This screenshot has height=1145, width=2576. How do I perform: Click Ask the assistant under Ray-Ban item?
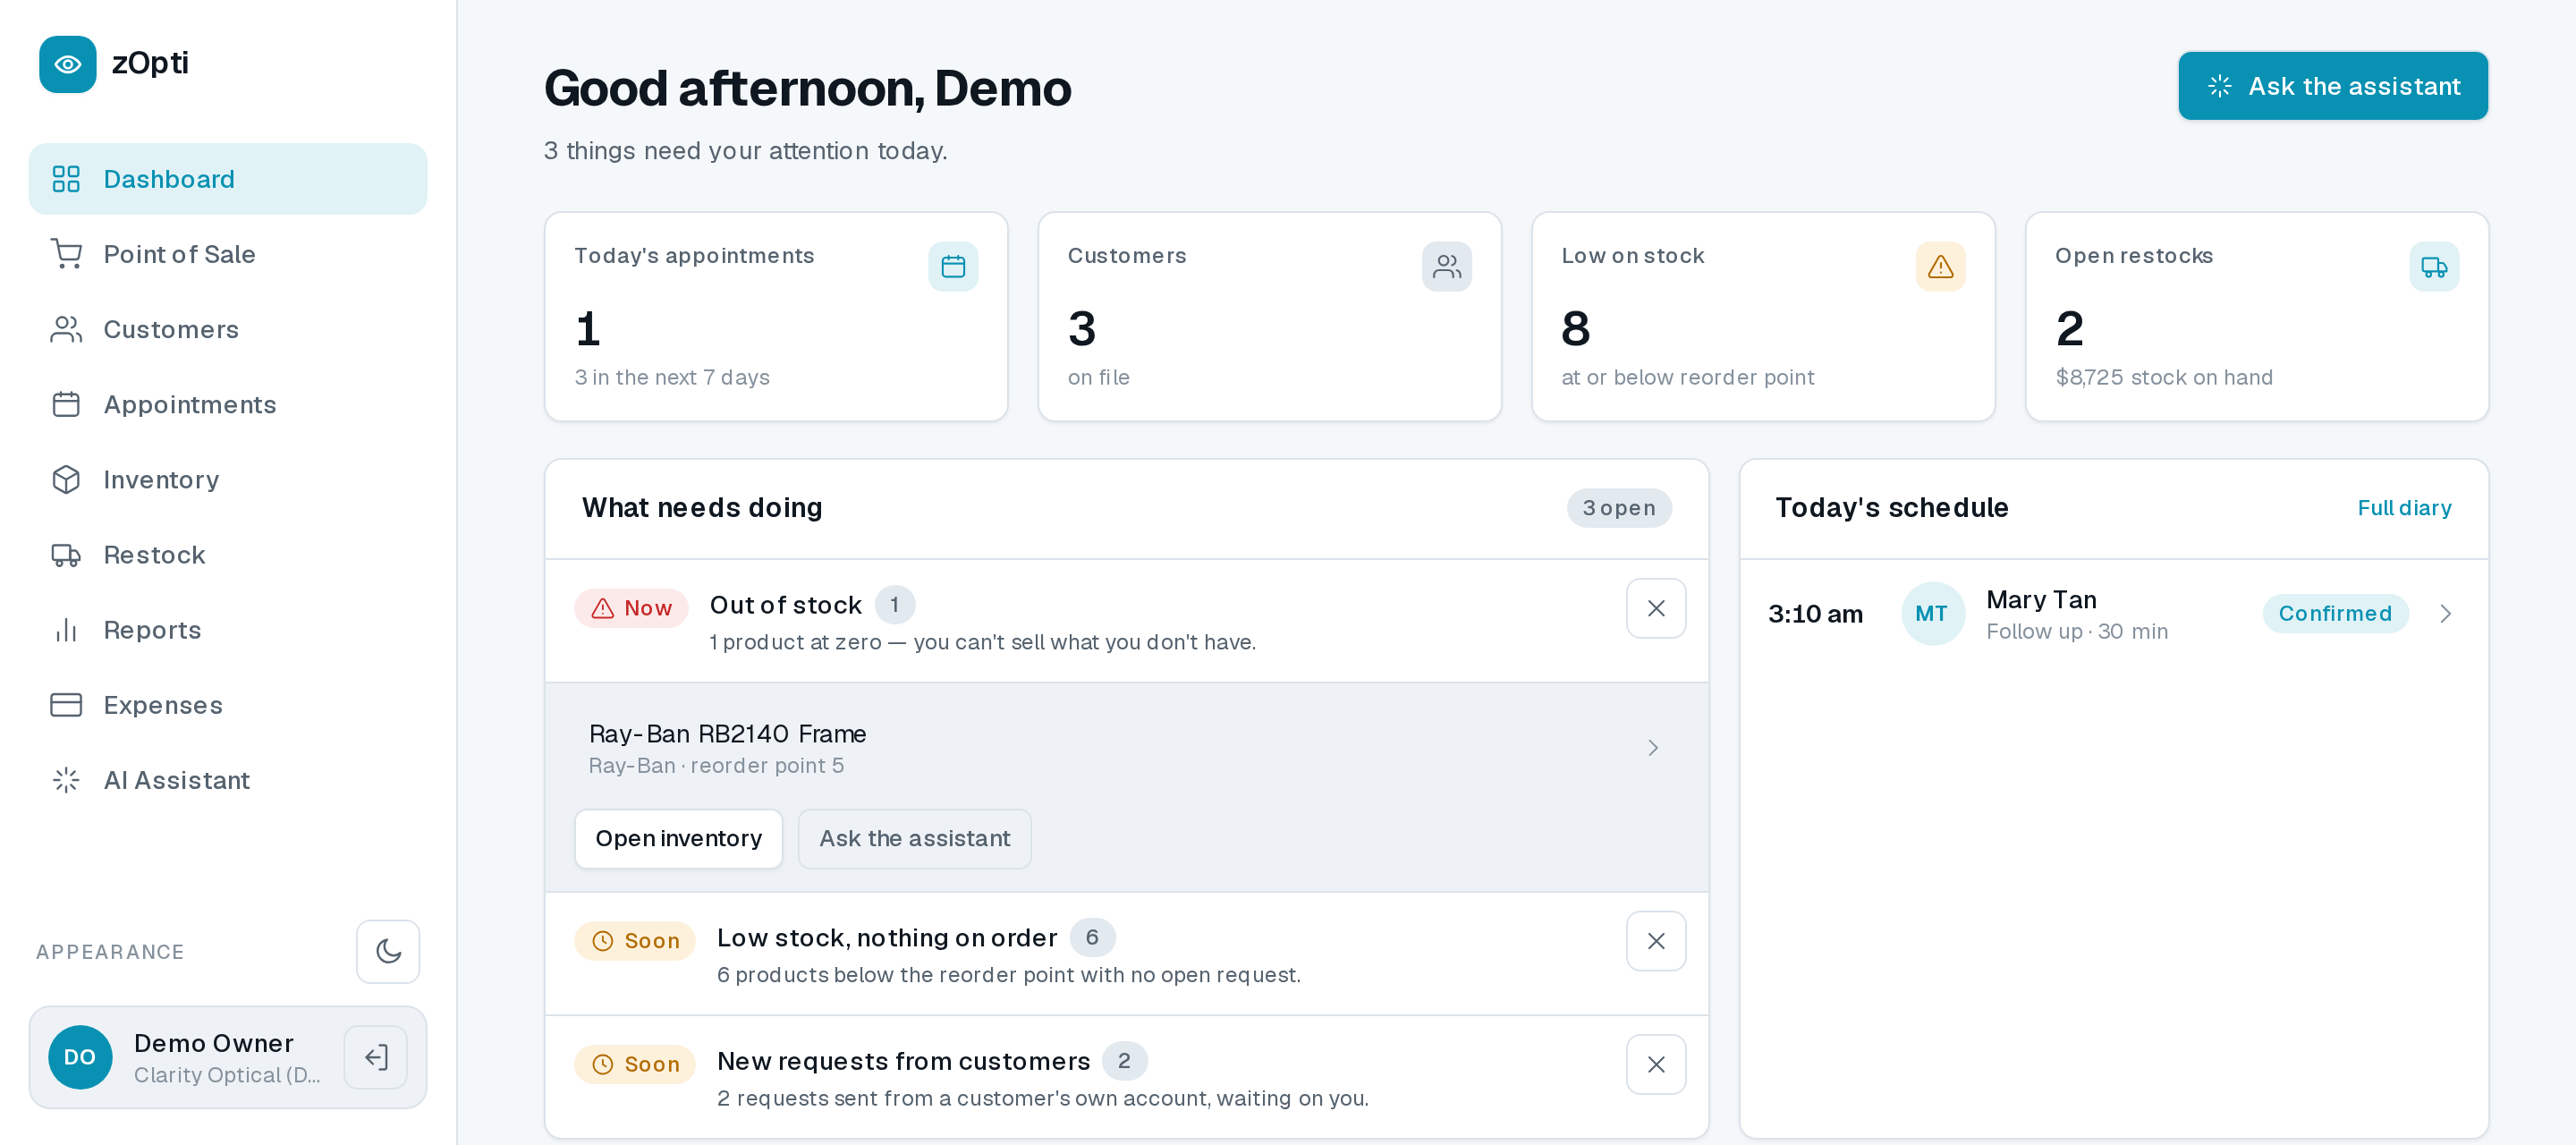coord(914,838)
